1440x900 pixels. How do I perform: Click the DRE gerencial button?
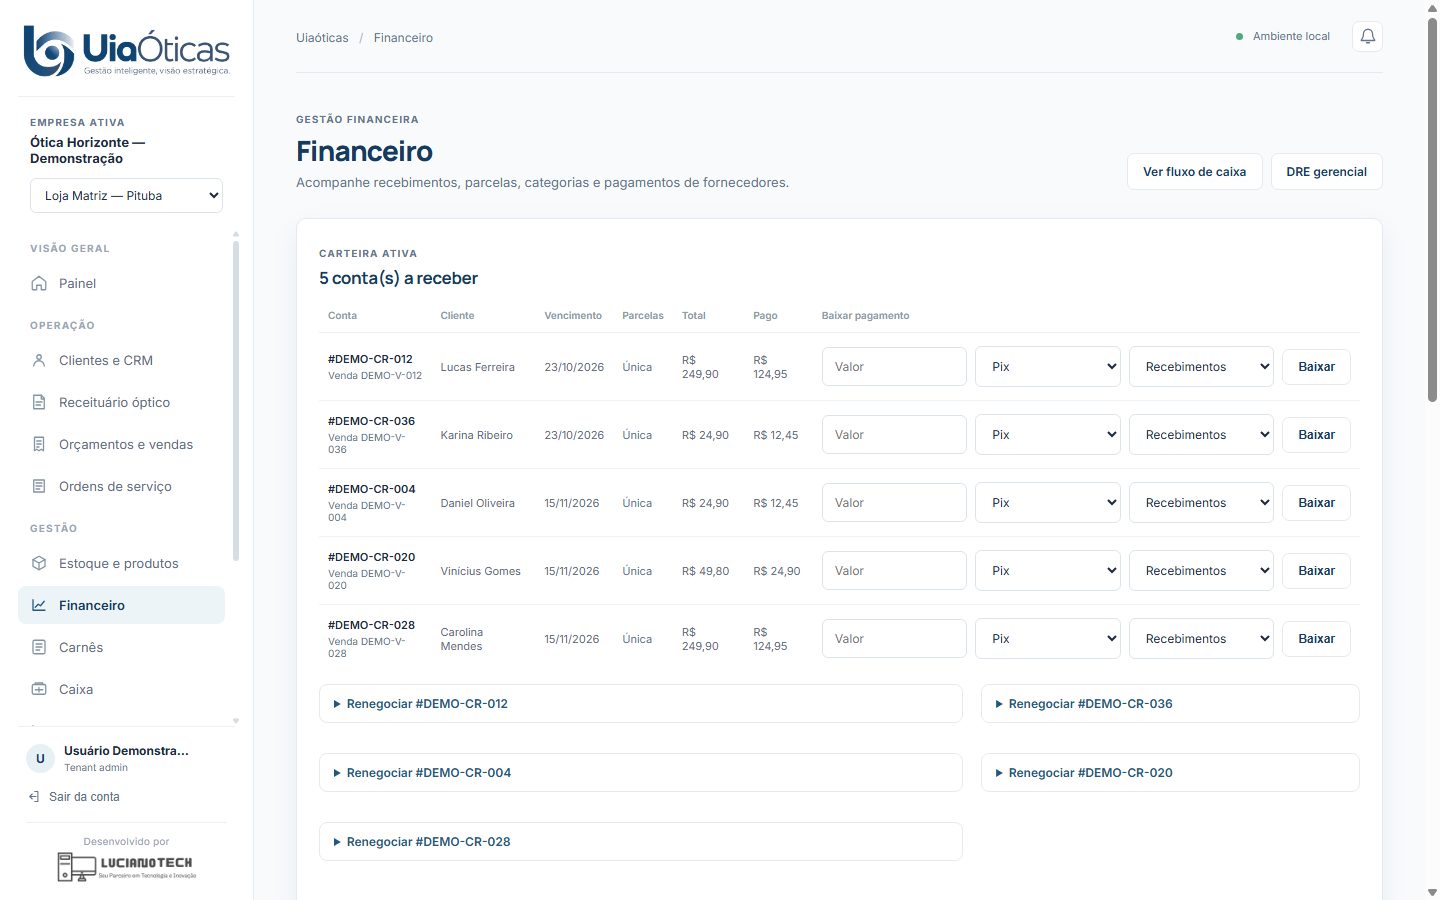[1326, 171]
